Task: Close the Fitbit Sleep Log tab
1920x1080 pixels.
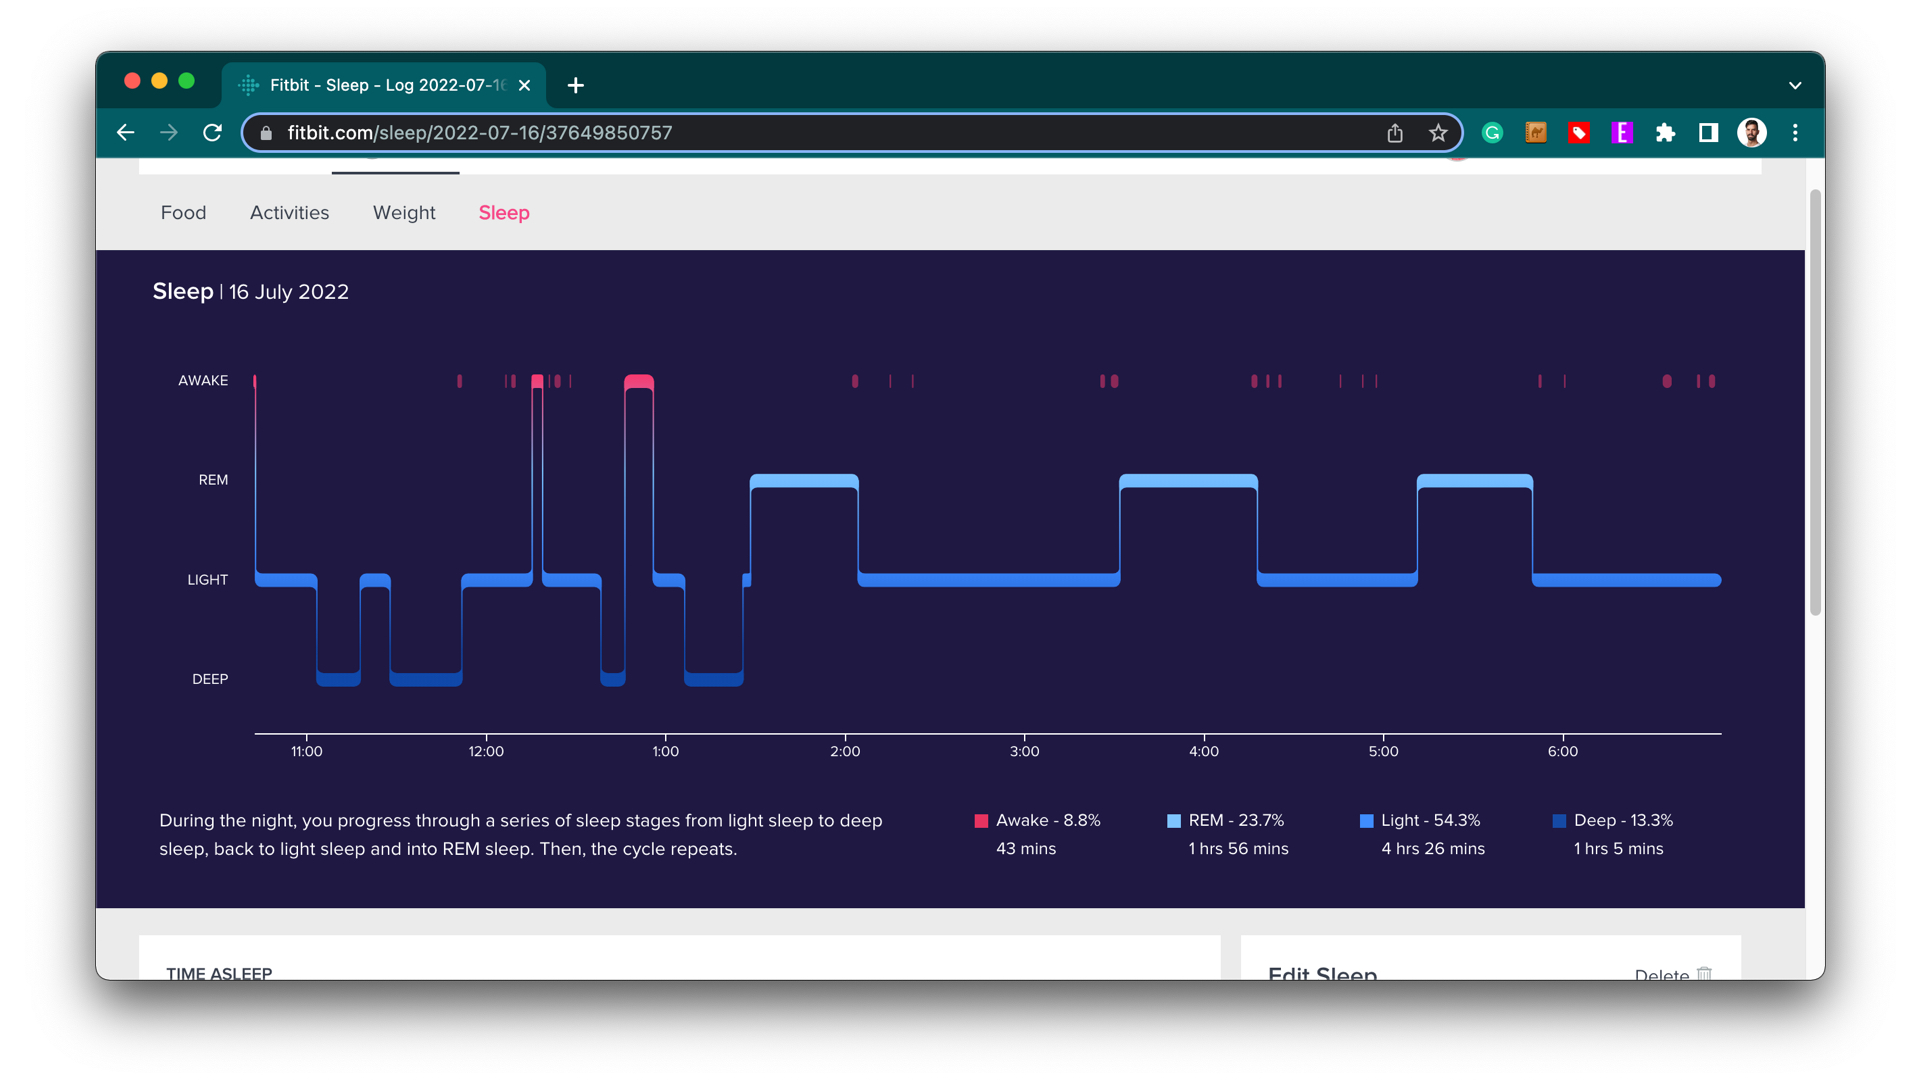Action: 524,85
